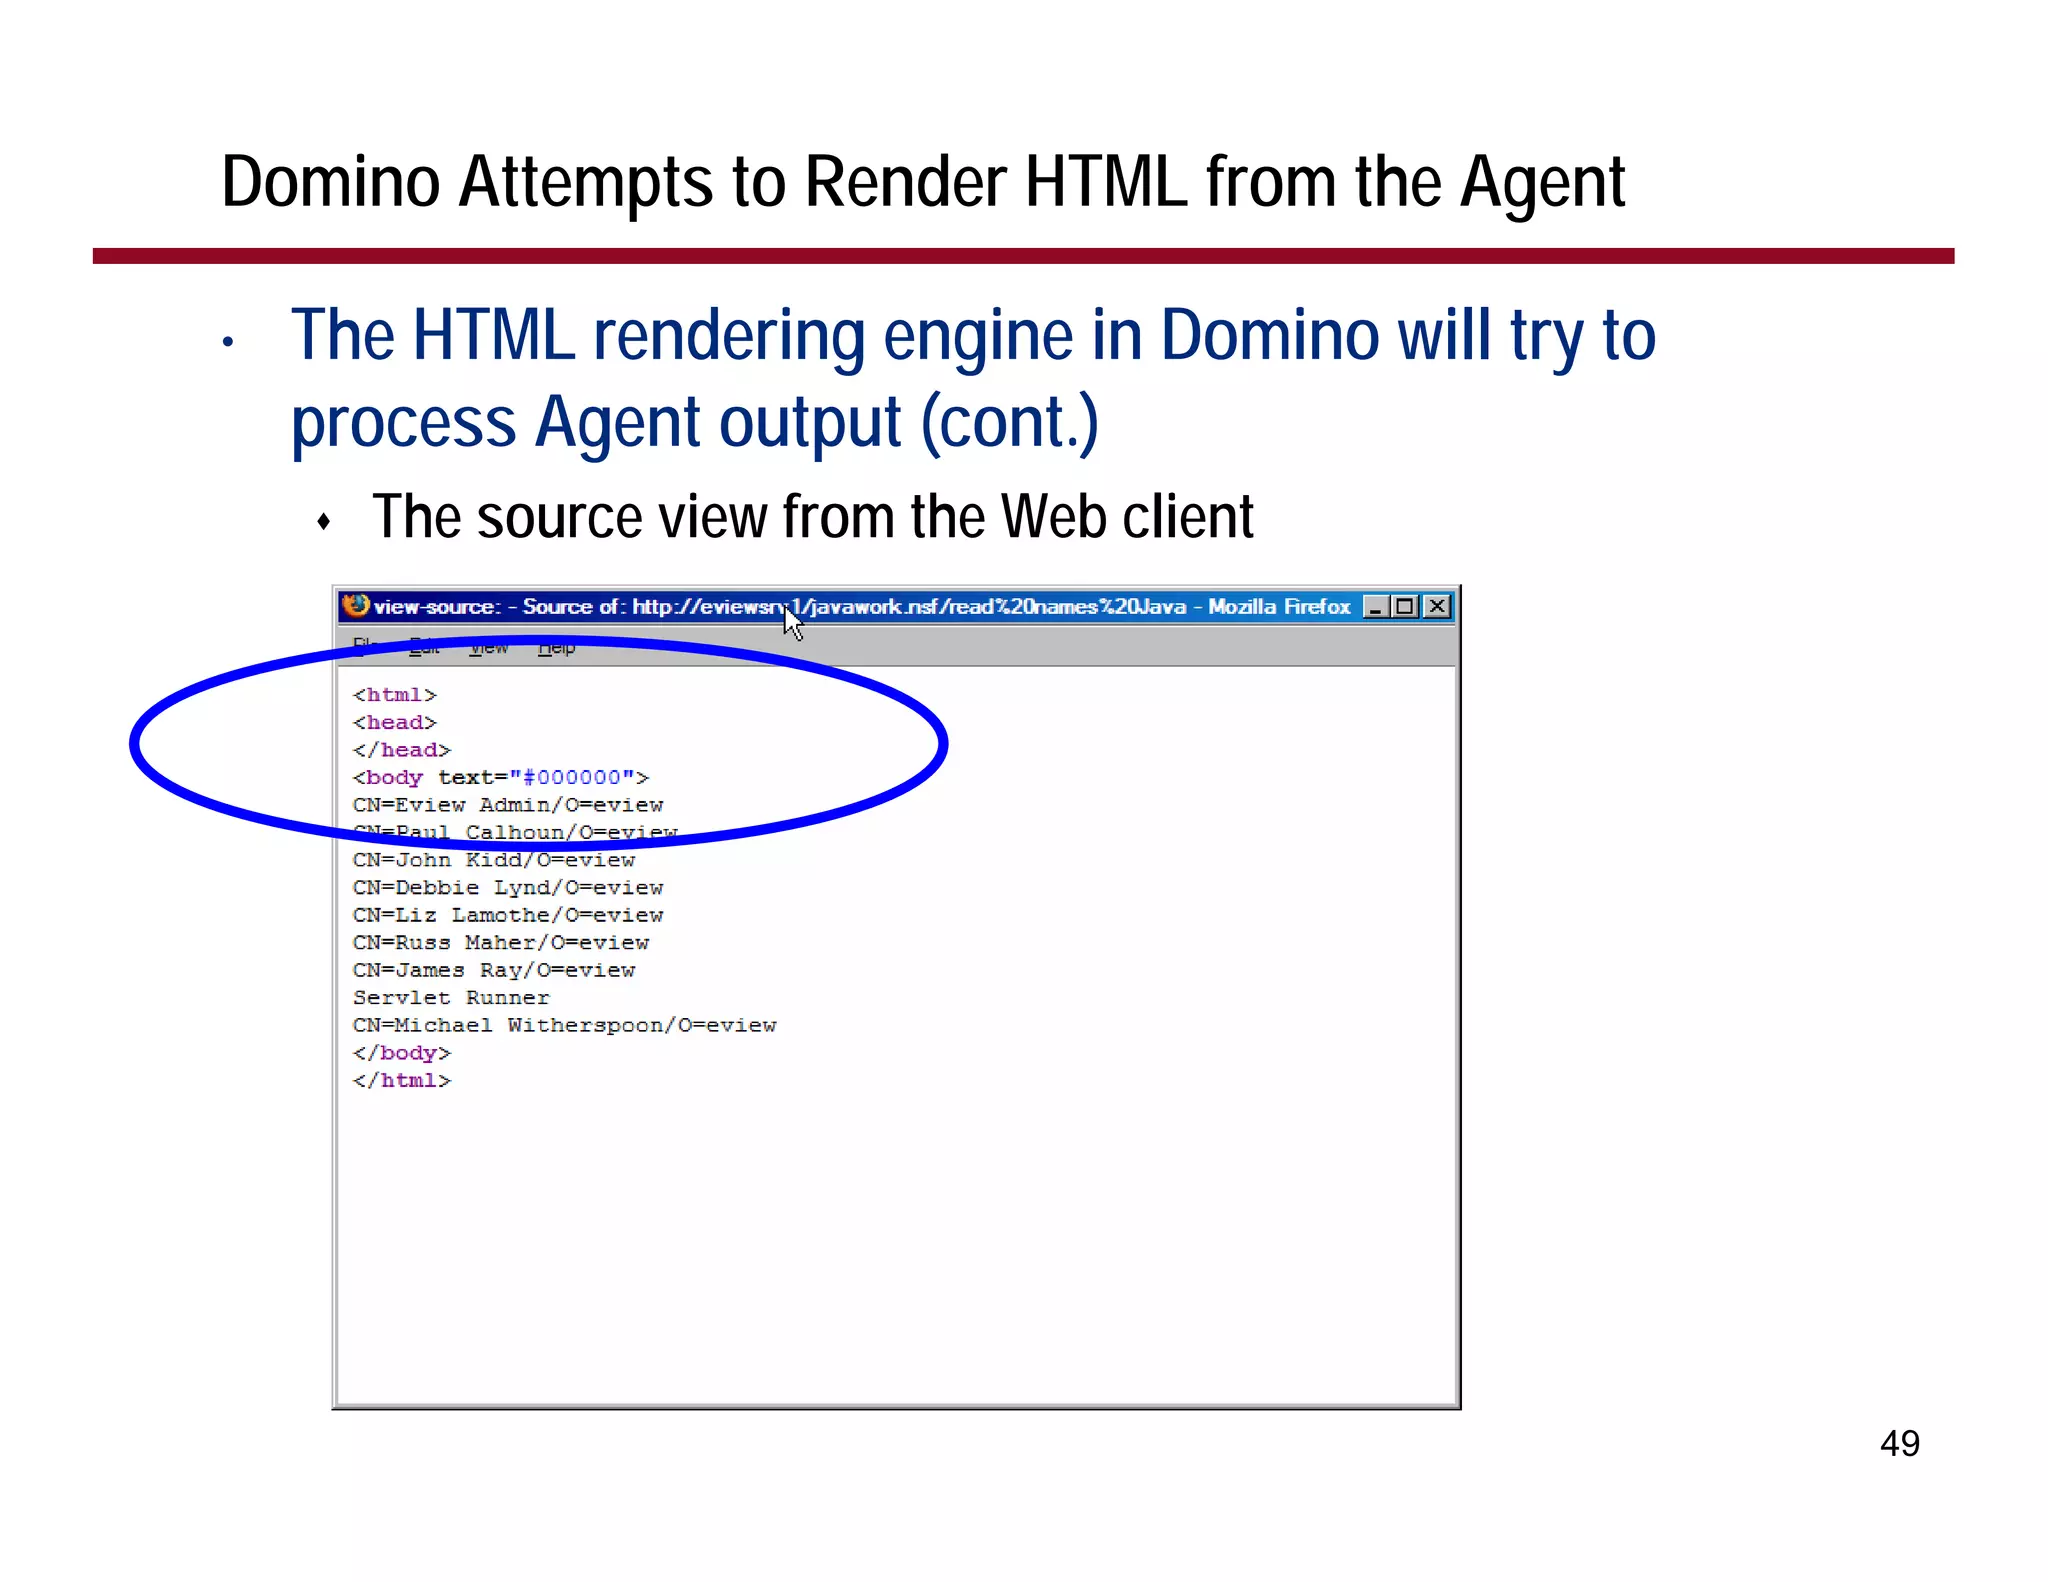2048x1582 pixels.
Task: Click the <html> opening tag line
Action: 395,695
